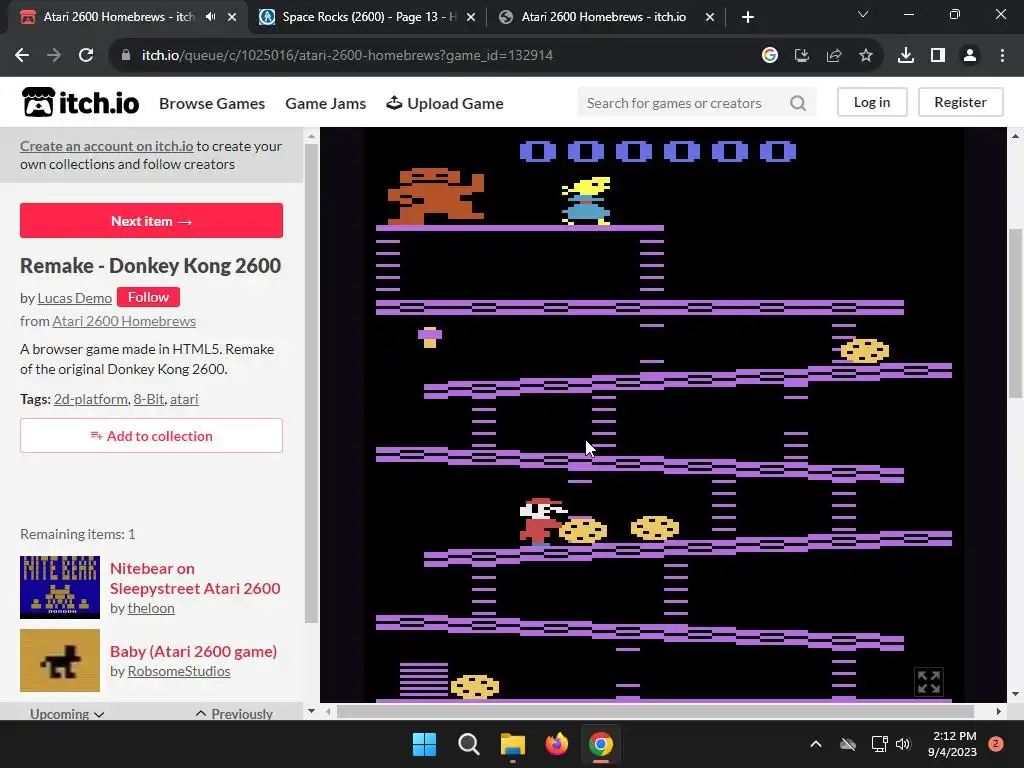
Task: Open clock showing 2:12 PM
Action: (953, 744)
